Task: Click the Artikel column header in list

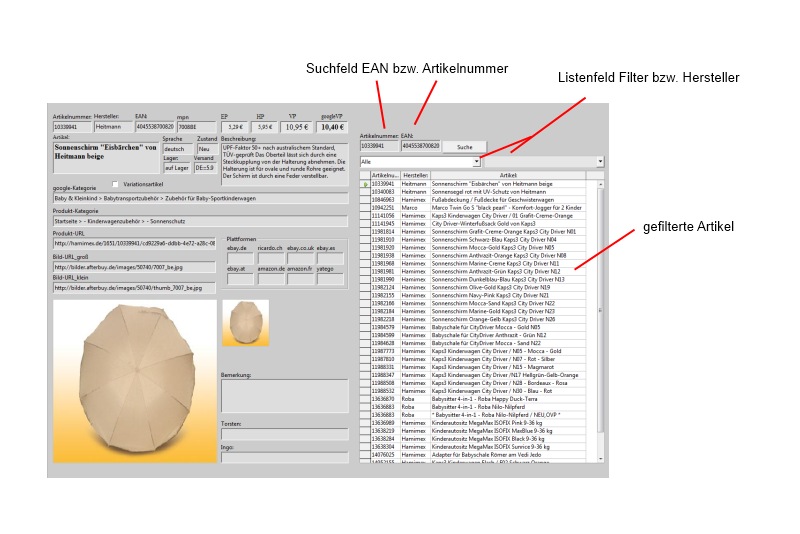Action: 508,175
